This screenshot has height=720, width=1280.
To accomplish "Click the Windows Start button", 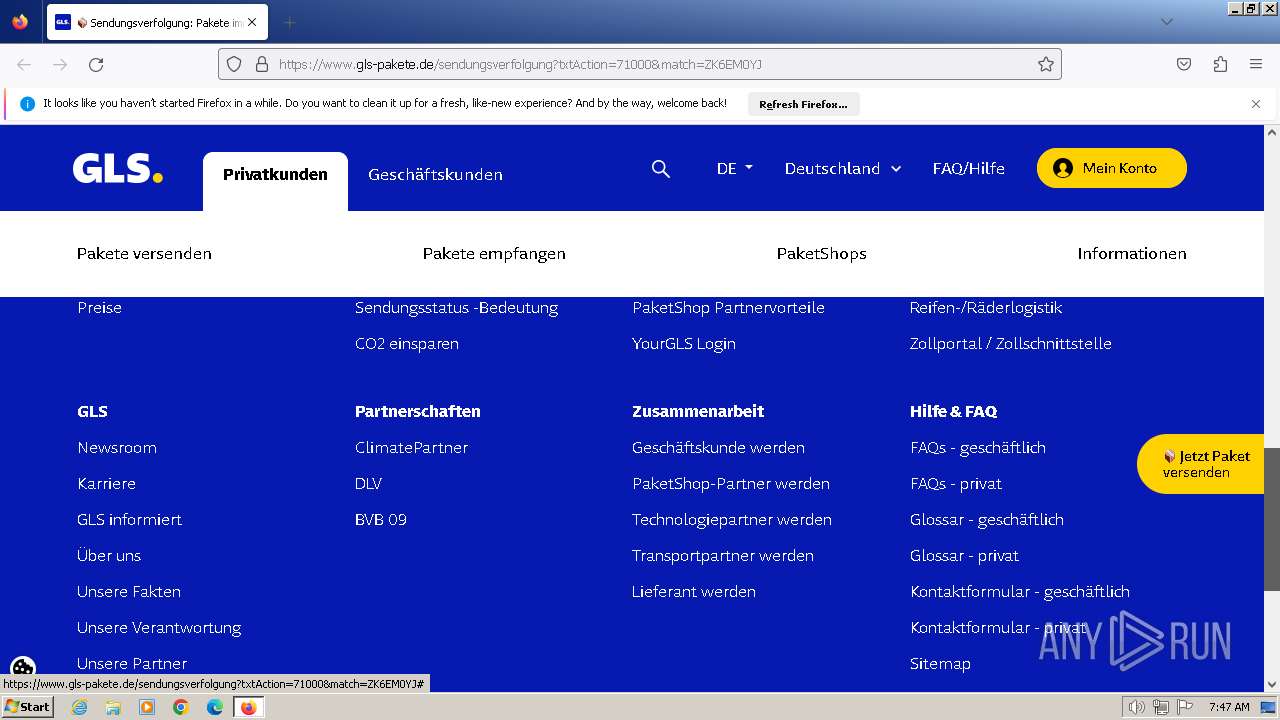I will pyautogui.click(x=28, y=707).
